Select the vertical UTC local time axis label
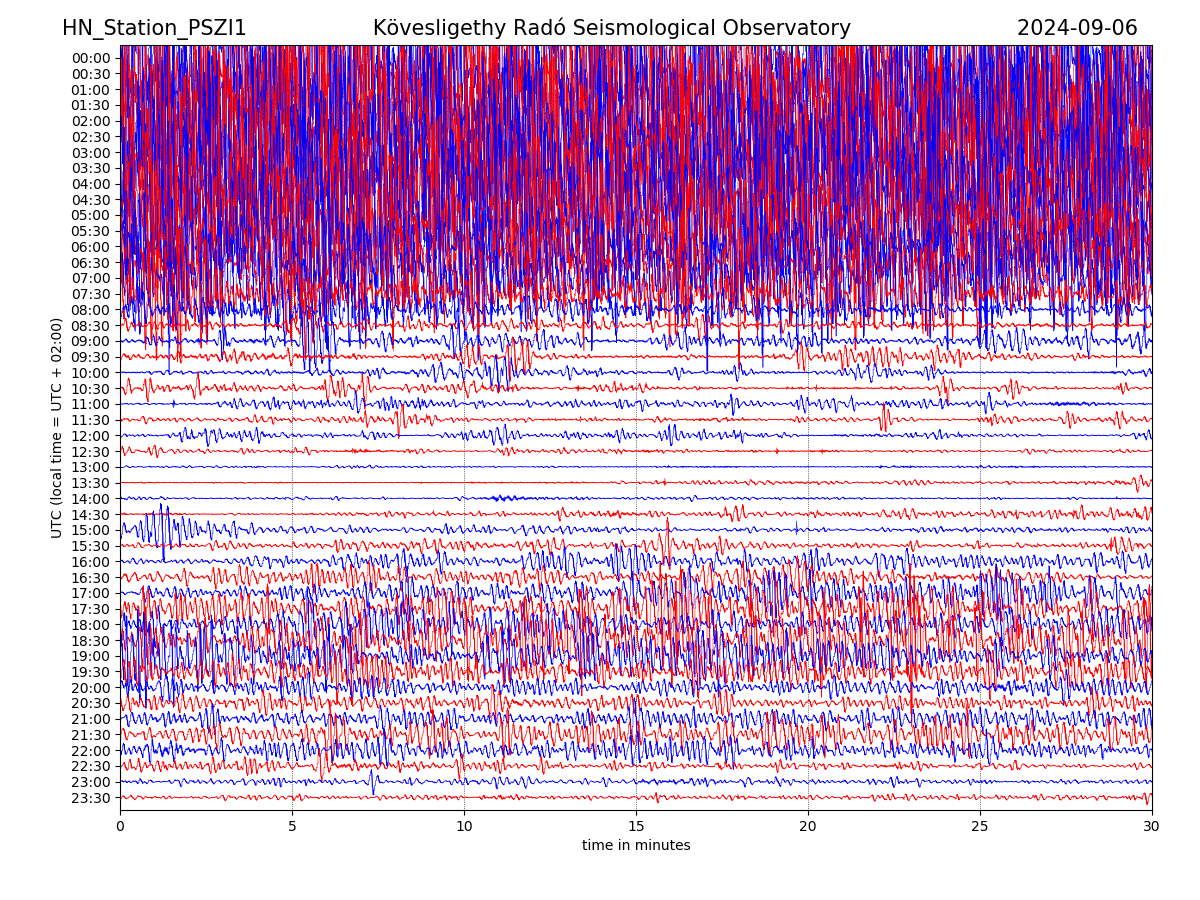The height and width of the screenshot is (900, 1200). tap(57, 428)
